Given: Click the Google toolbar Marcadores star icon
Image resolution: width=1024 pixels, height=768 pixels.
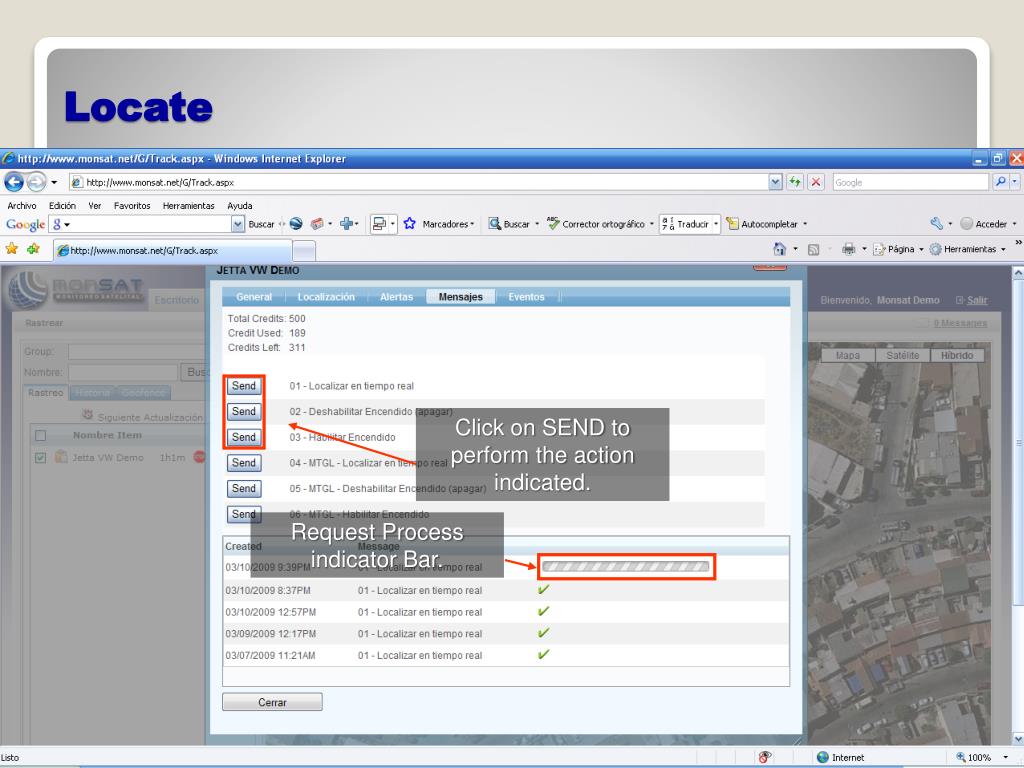Looking at the screenshot, I should point(409,224).
